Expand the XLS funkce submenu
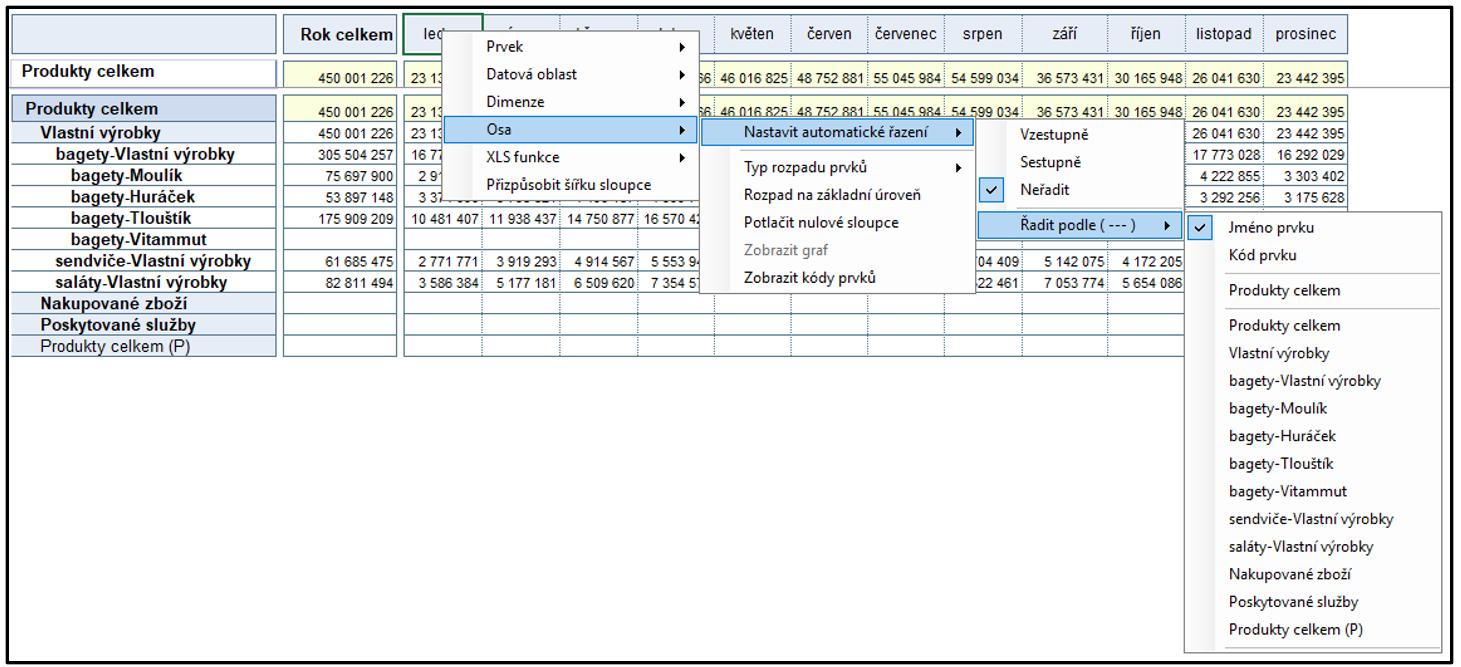This screenshot has height=667, width=1461. pyautogui.click(x=571, y=157)
